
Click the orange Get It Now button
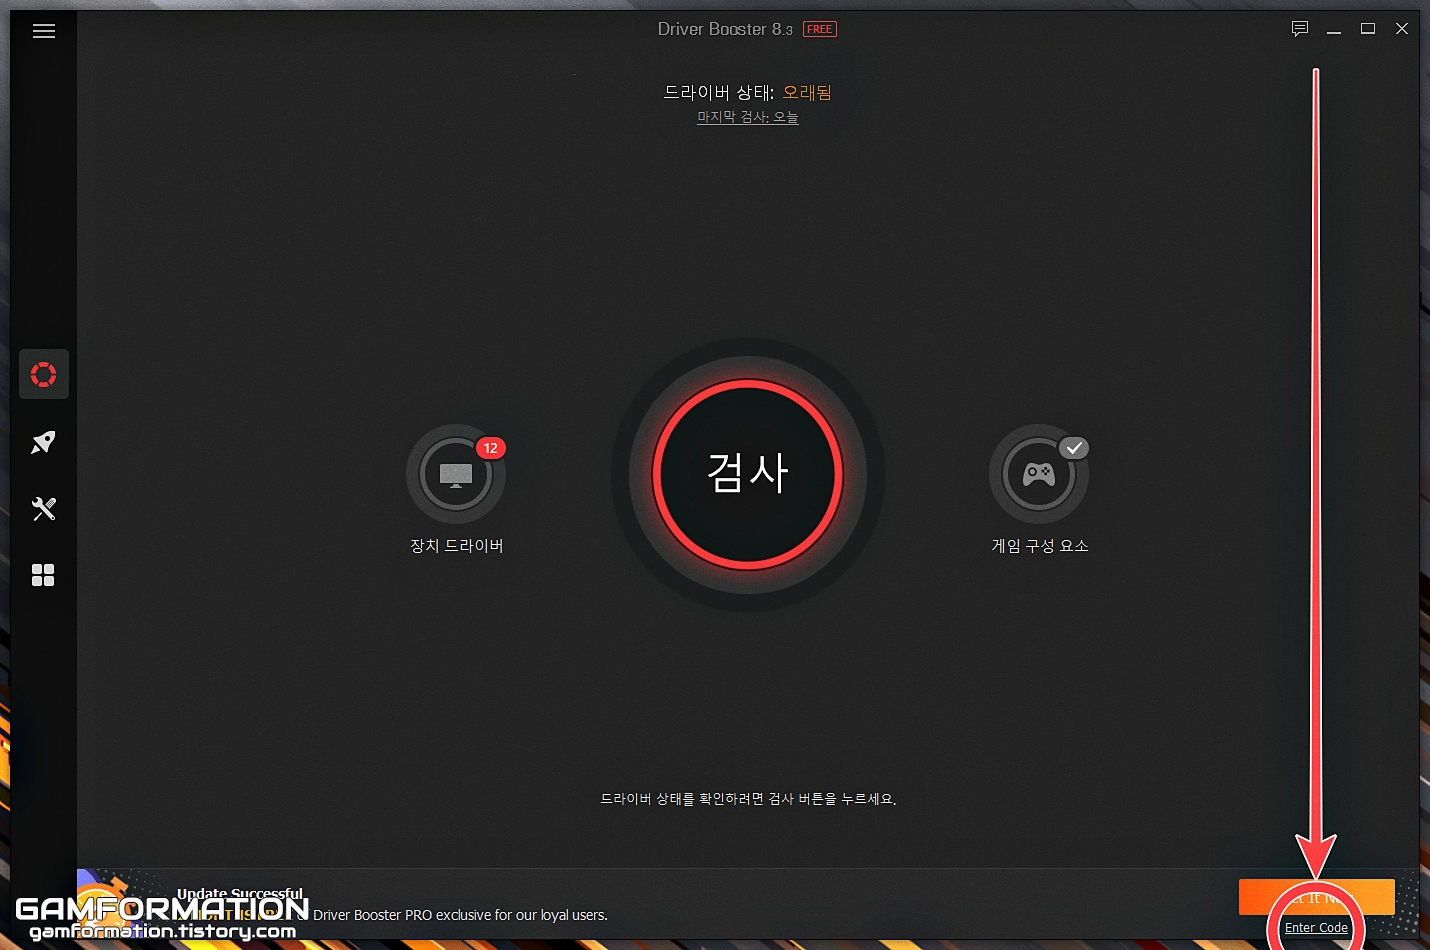pos(1316,897)
